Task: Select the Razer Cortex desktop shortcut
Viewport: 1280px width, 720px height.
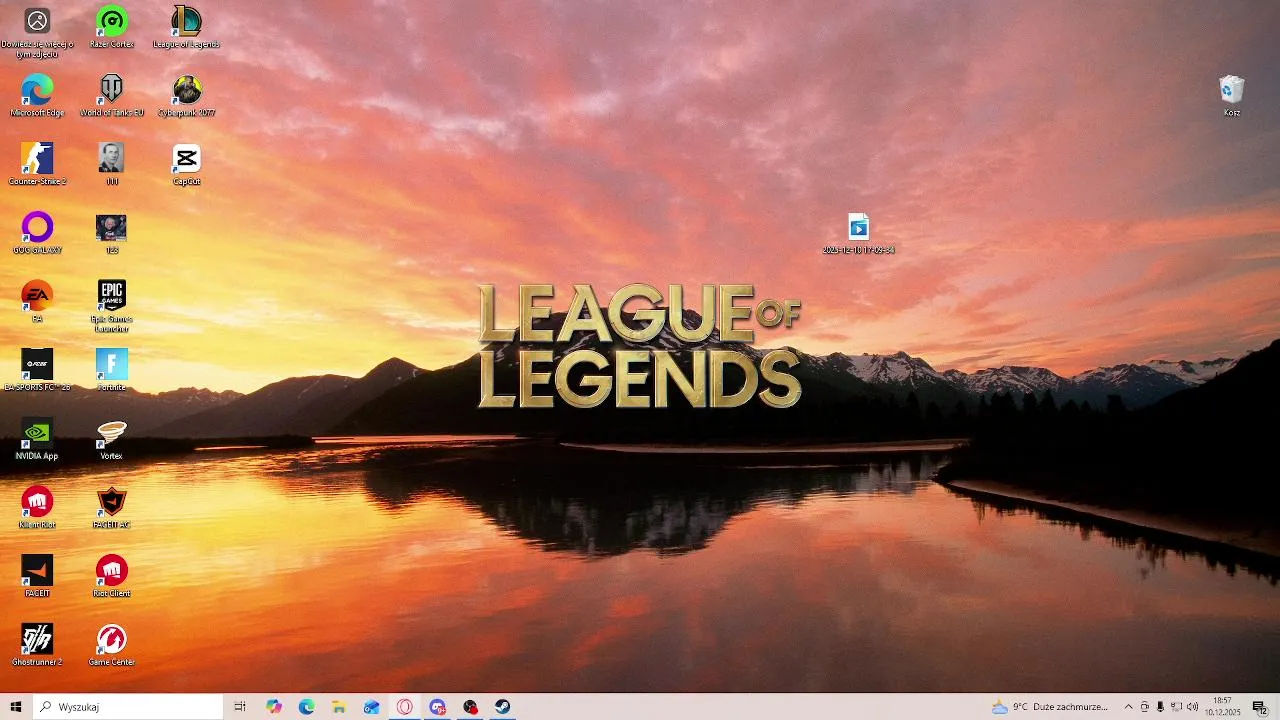Action: 112,27
